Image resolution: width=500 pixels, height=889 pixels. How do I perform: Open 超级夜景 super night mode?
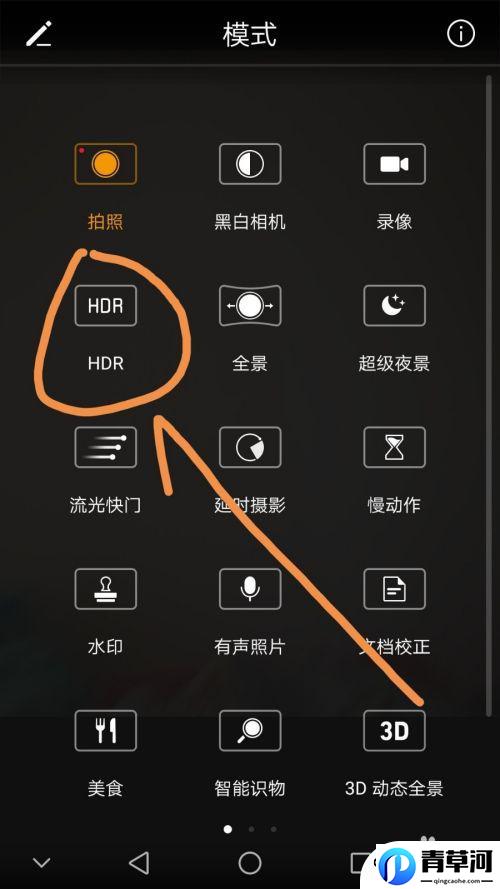pos(394,306)
